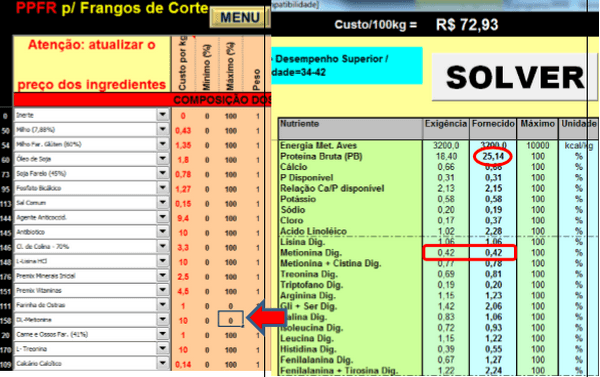Open the Óleo de Soja dropdown arrow
This screenshot has width=600, height=377.
pyautogui.click(x=163, y=158)
